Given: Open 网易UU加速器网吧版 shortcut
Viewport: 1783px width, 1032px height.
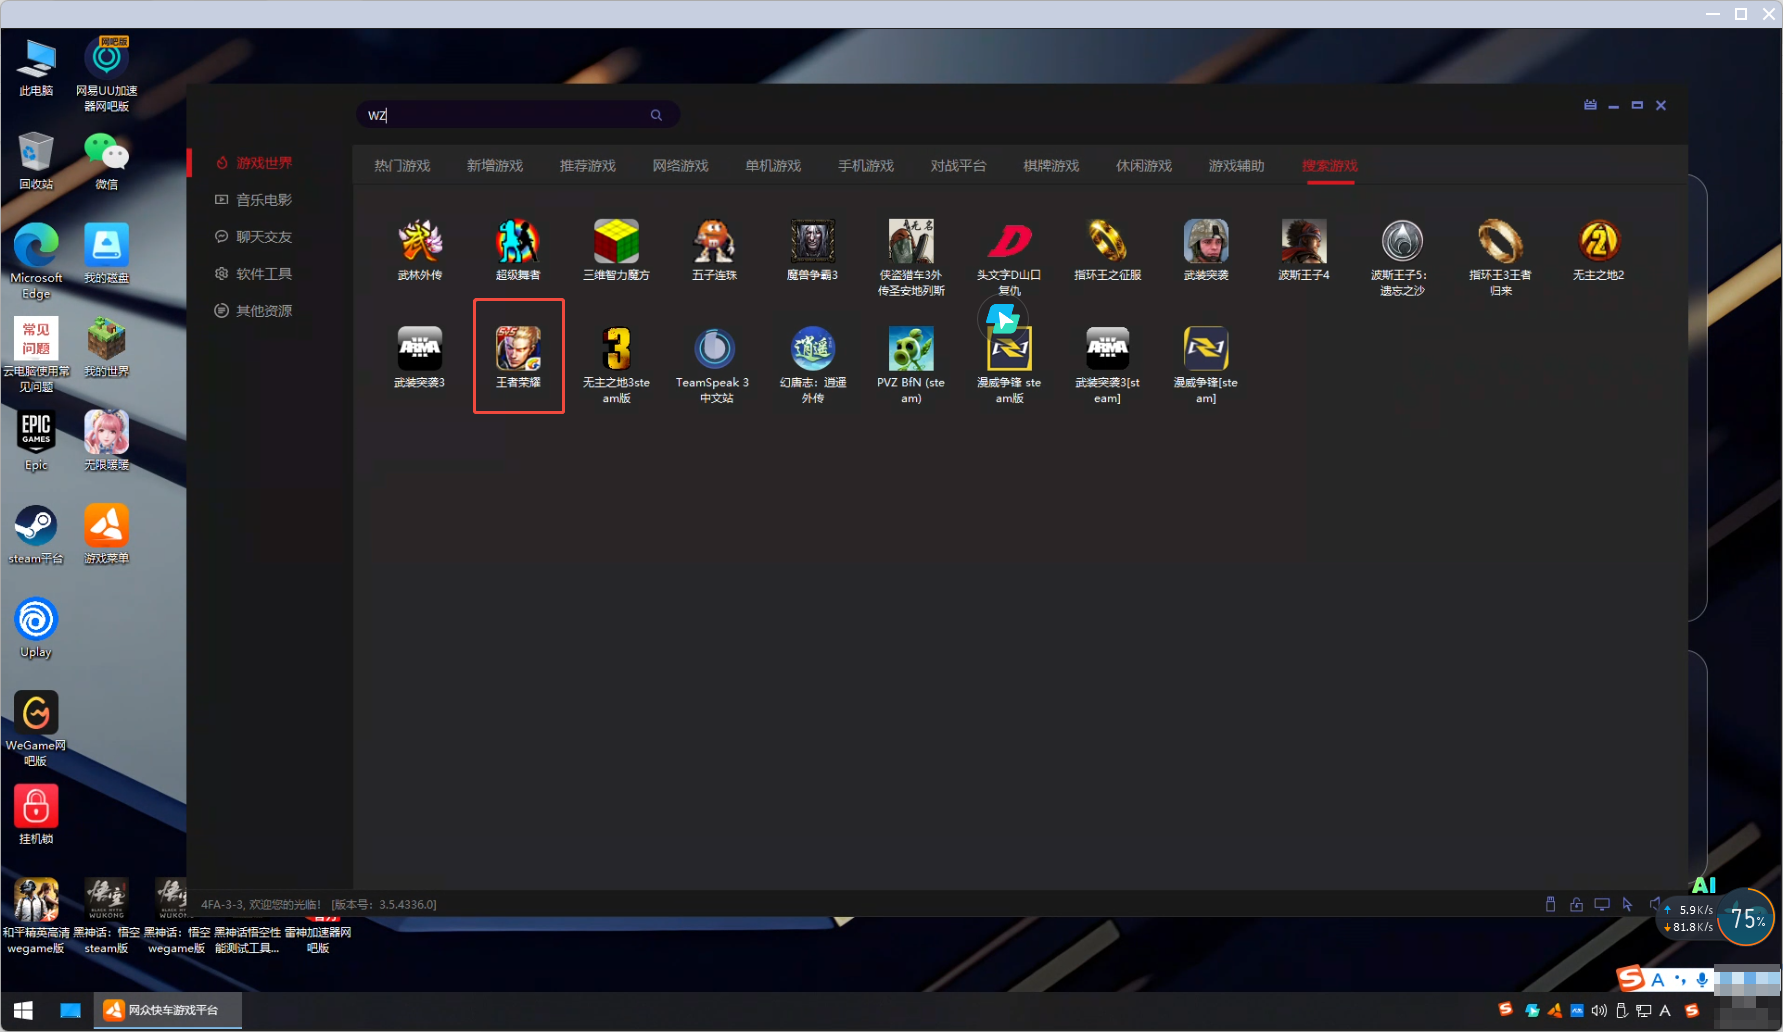Looking at the screenshot, I should (x=107, y=74).
